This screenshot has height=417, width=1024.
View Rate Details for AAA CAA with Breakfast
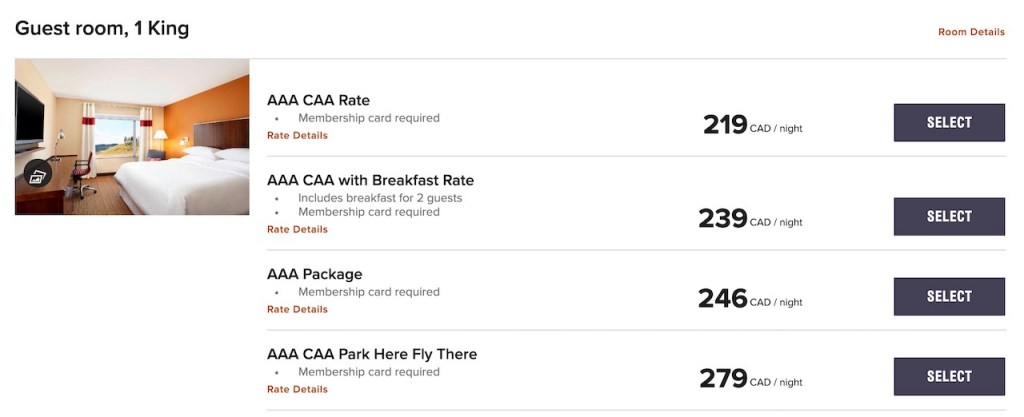(x=297, y=230)
